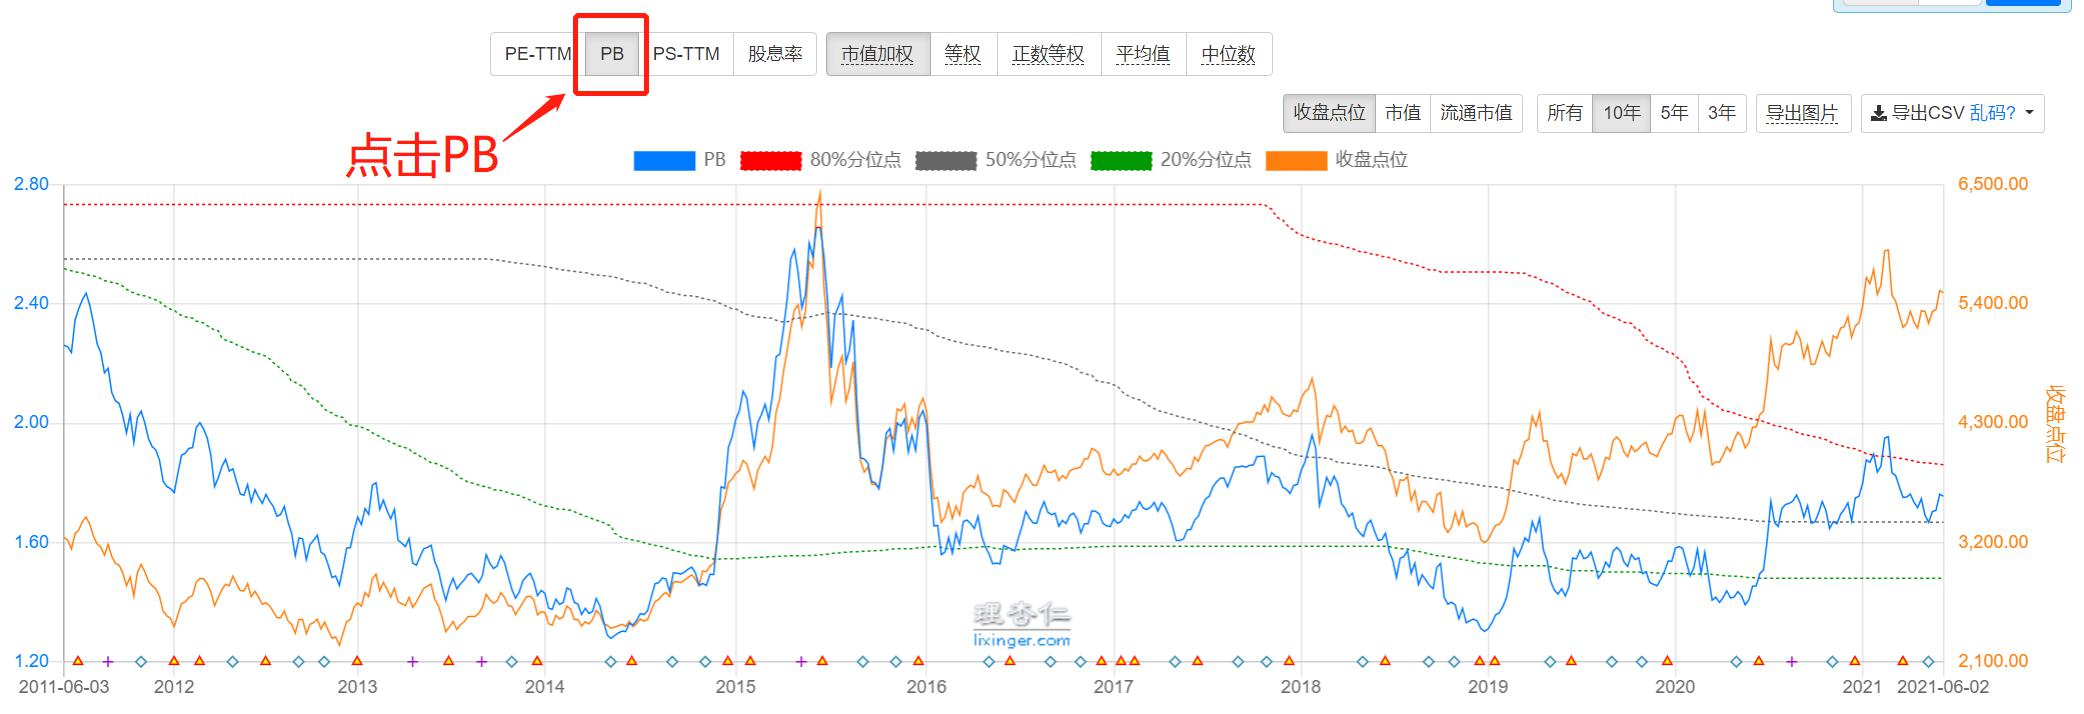
Task: Select the 5年 time range
Action: click(1674, 113)
